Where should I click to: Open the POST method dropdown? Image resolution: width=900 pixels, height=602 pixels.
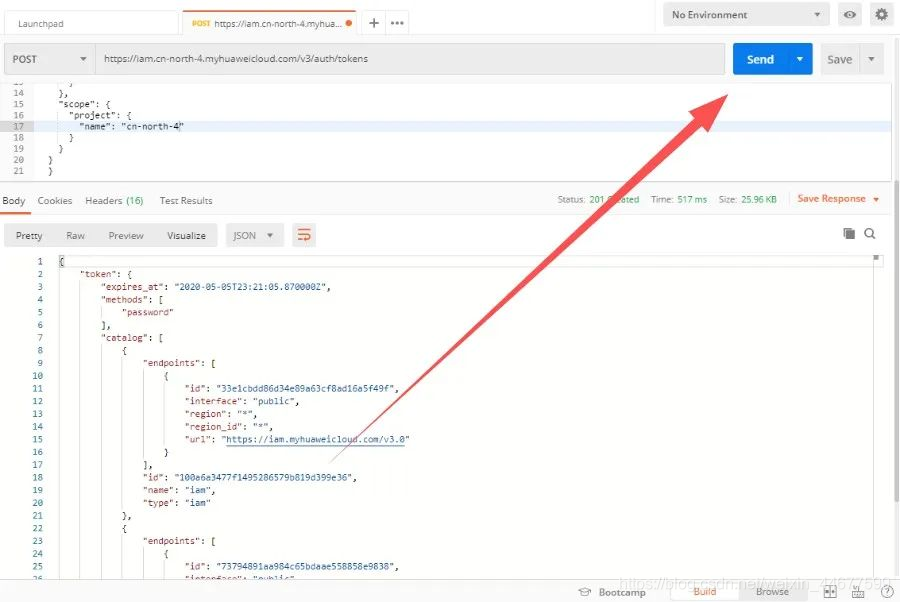49,59
